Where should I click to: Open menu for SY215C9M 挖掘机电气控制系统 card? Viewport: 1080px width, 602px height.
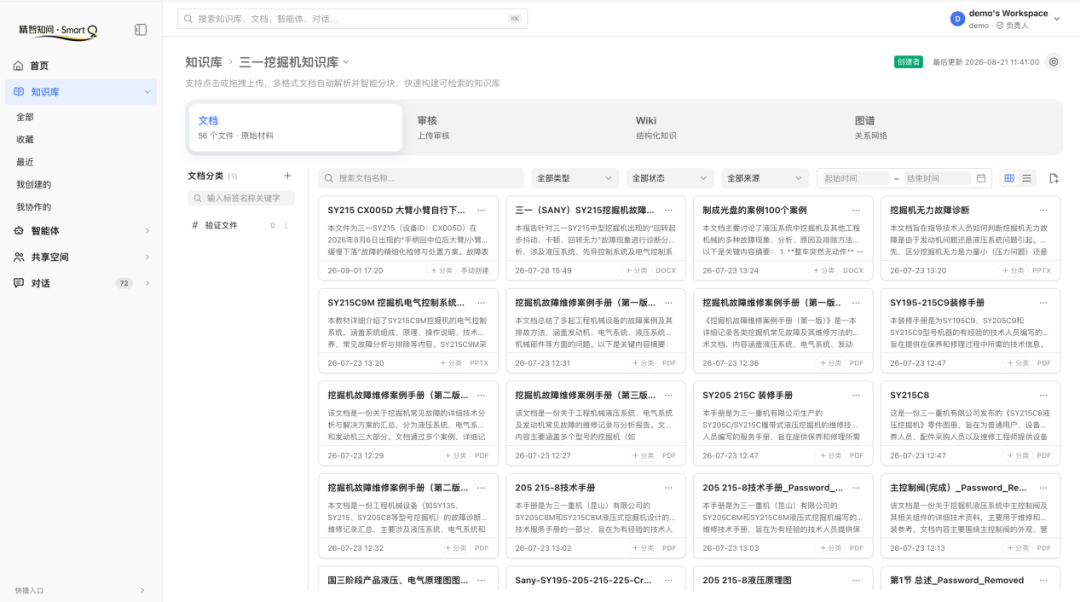click(x=481, y=302)
